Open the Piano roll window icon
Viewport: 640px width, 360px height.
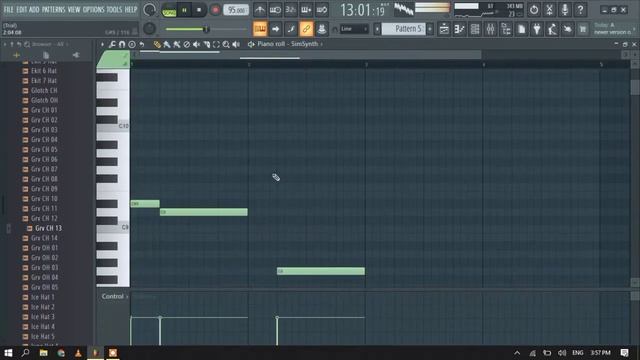point(459,29)
